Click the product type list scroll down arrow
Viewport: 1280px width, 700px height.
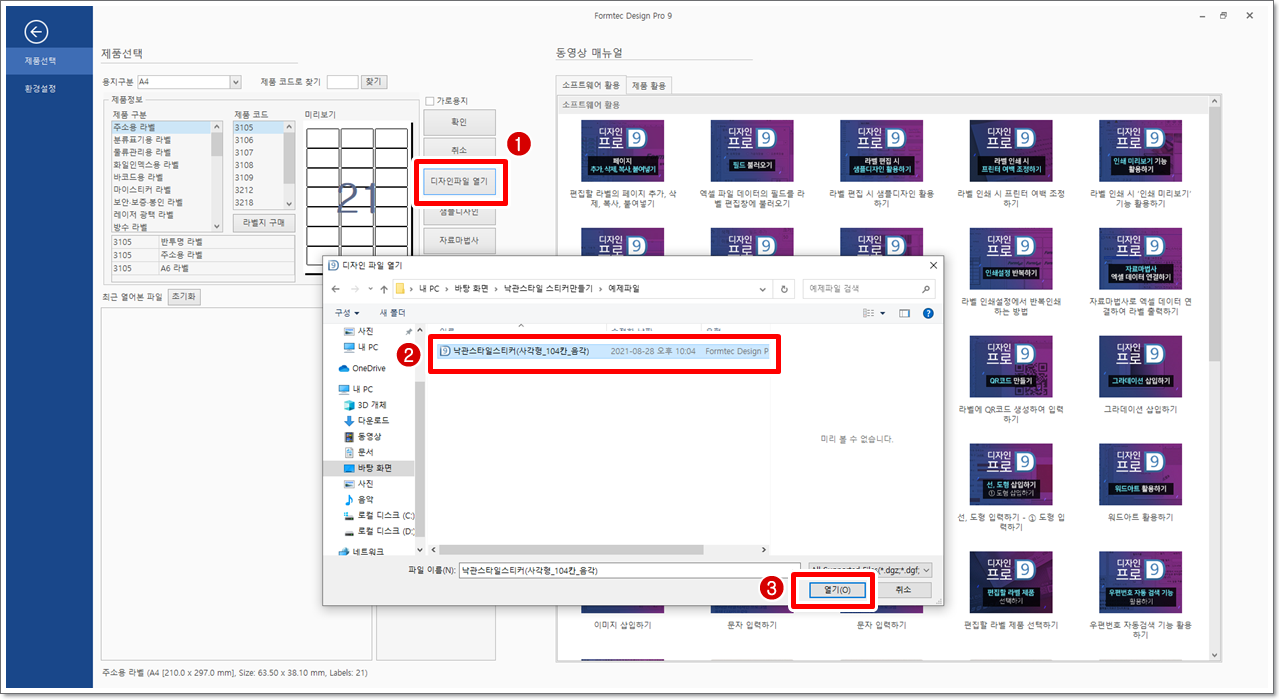coord(217,227)
